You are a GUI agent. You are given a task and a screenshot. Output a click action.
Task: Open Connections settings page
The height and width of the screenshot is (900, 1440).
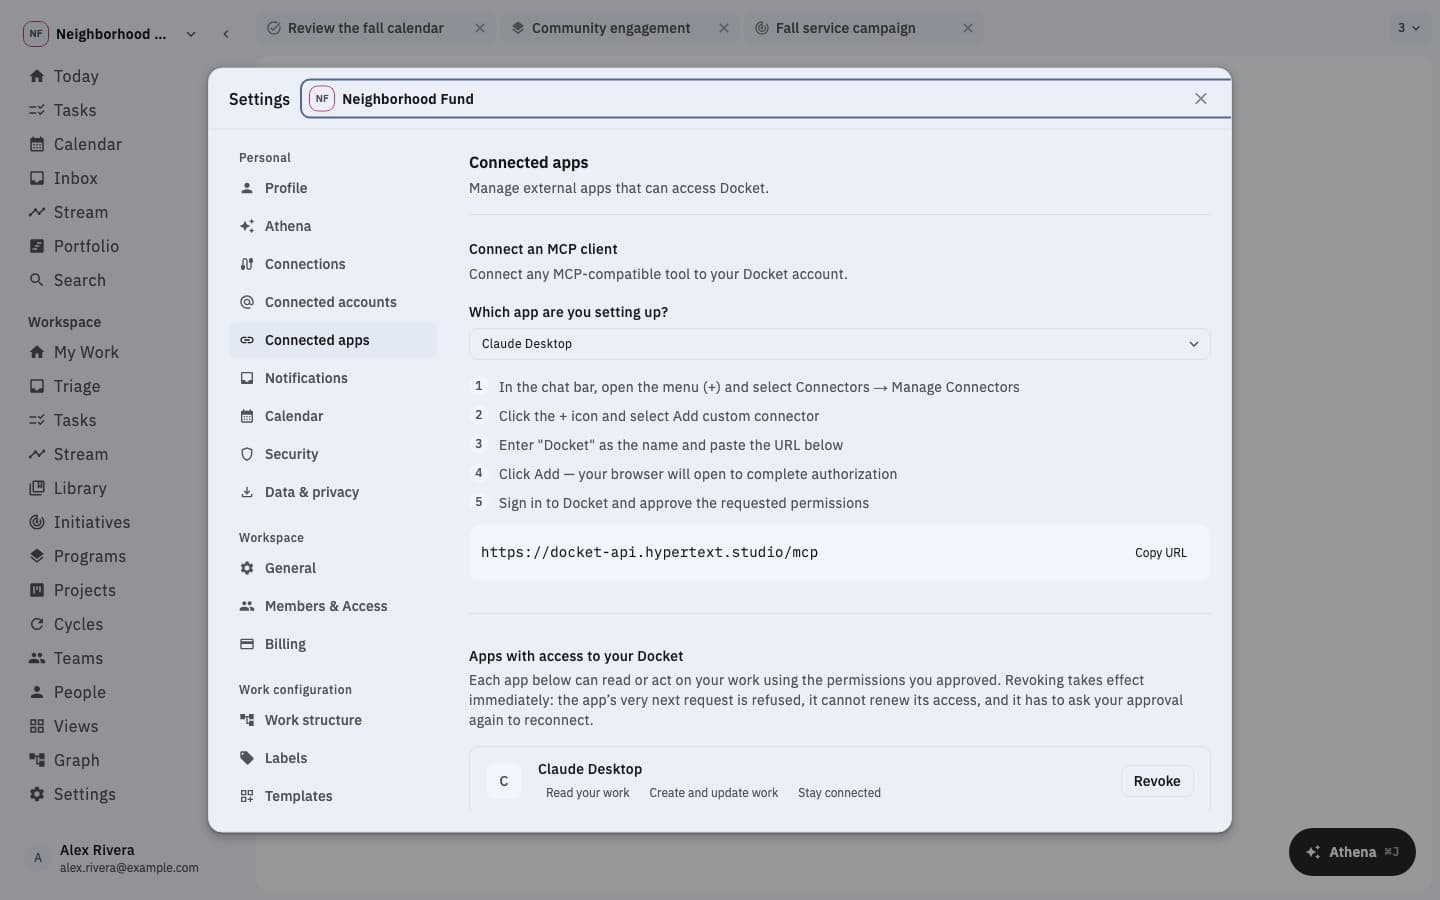(x=332, y=264)
